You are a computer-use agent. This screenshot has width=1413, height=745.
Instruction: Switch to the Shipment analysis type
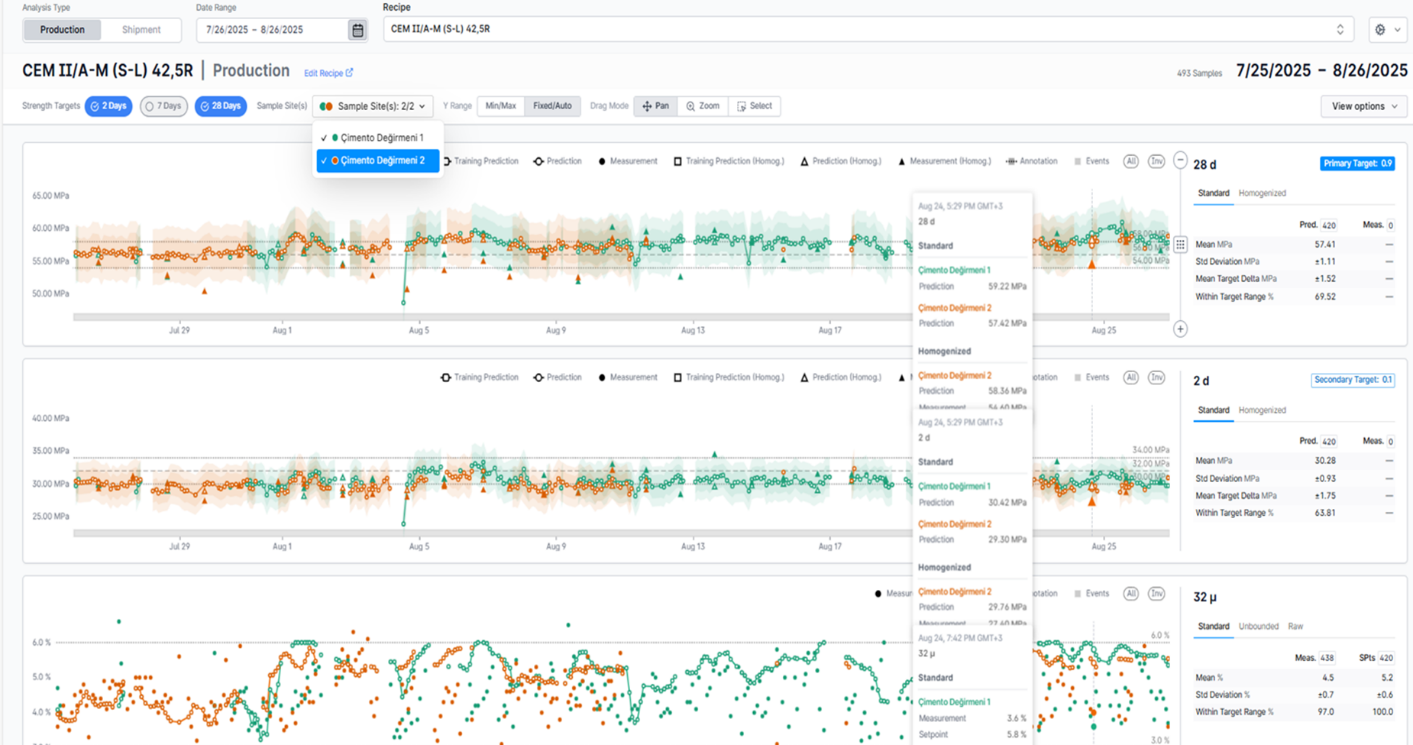coord(141,30)
